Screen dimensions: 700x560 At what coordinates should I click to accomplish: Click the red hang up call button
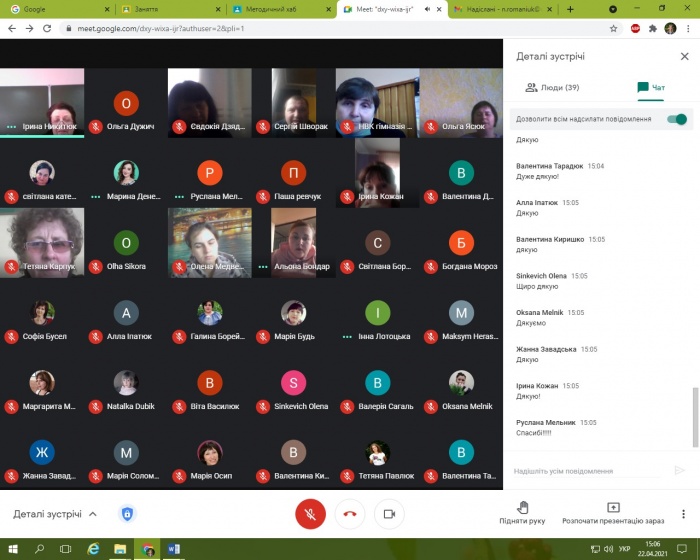pos(350,514)
